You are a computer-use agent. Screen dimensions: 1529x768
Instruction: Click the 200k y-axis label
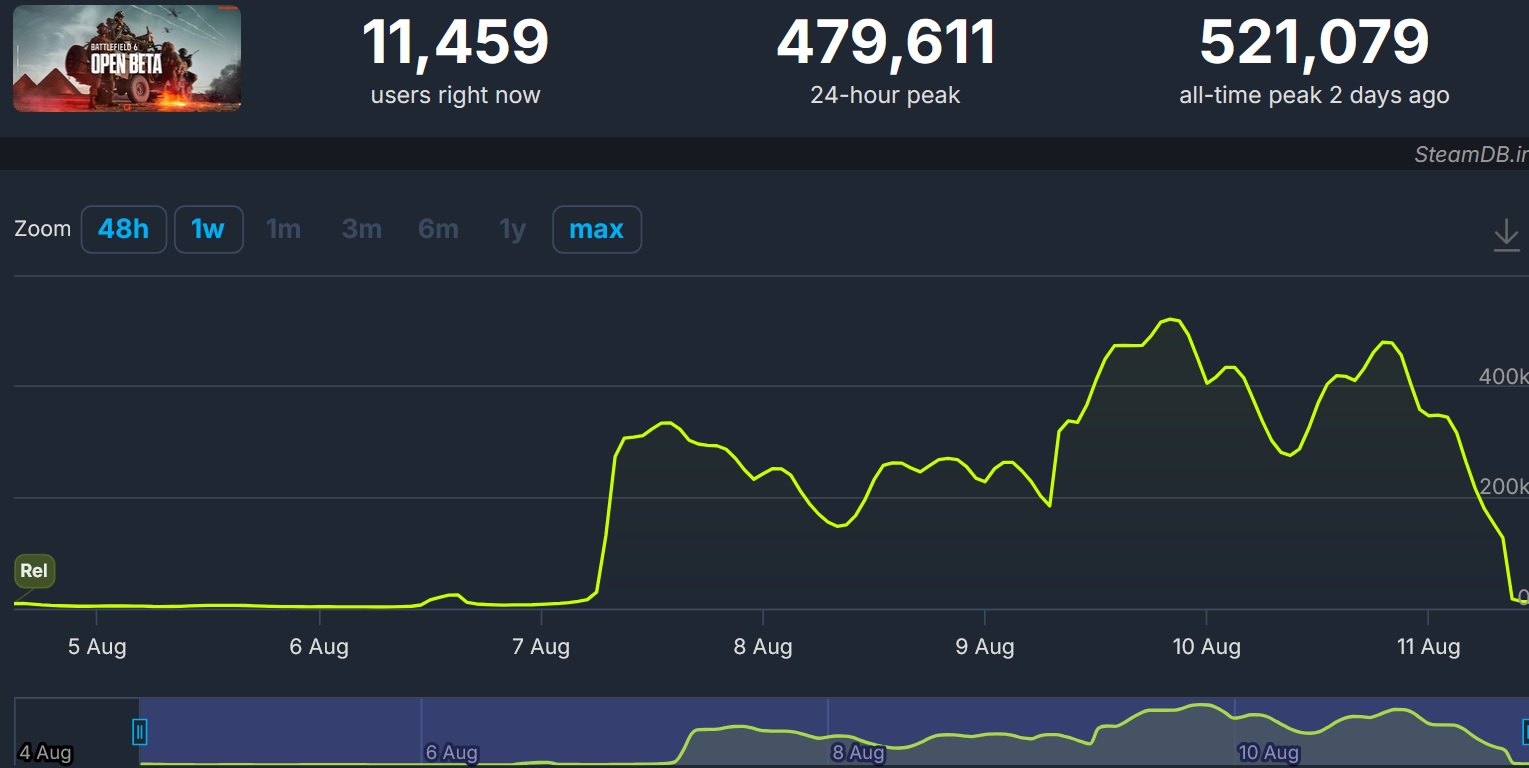pos(1503,488)
